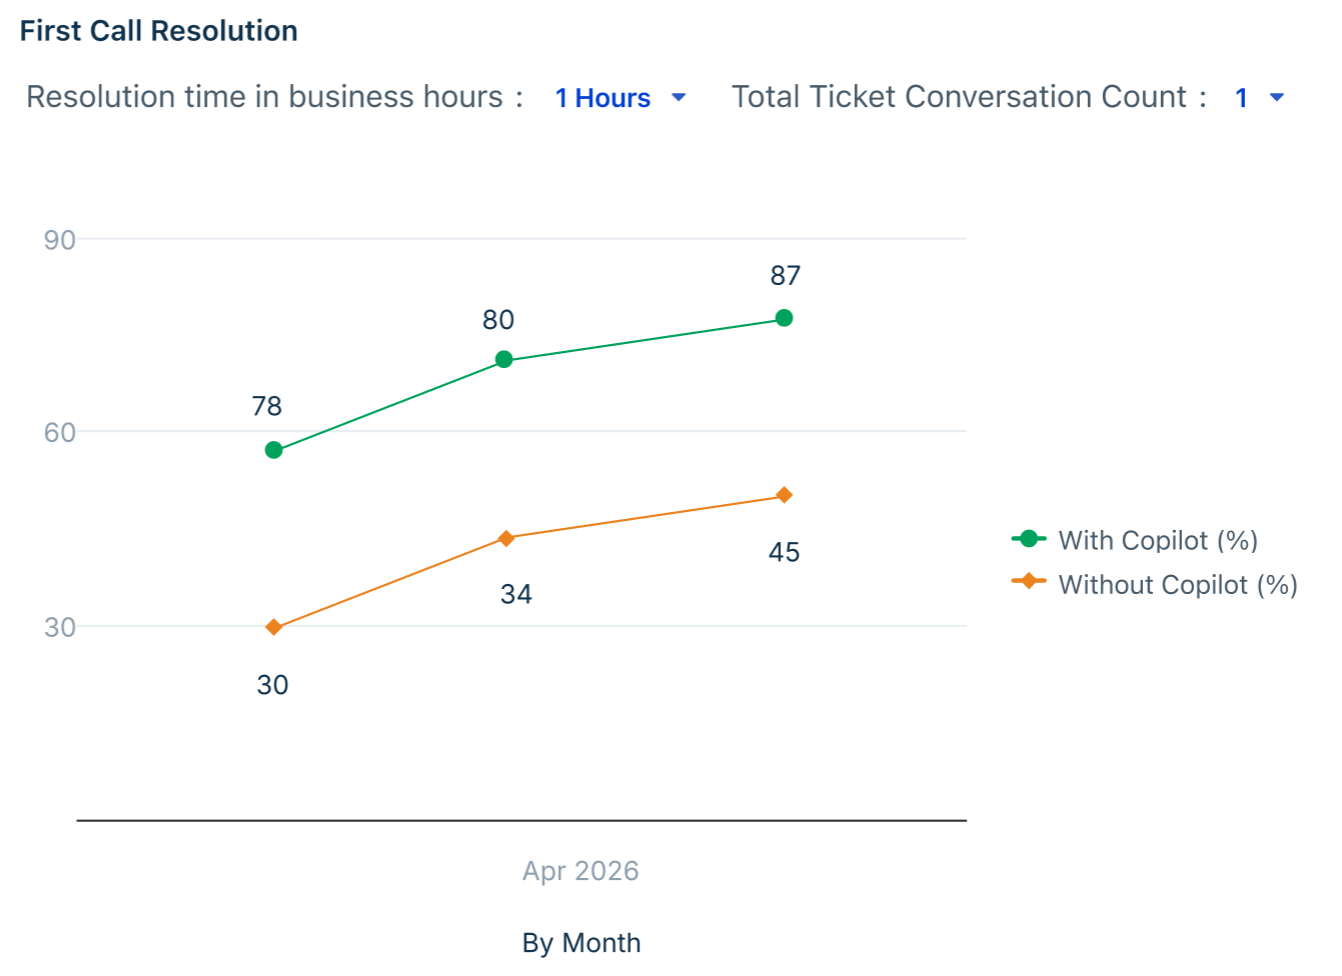Select the green data point labeled 87

coord(784,318)
